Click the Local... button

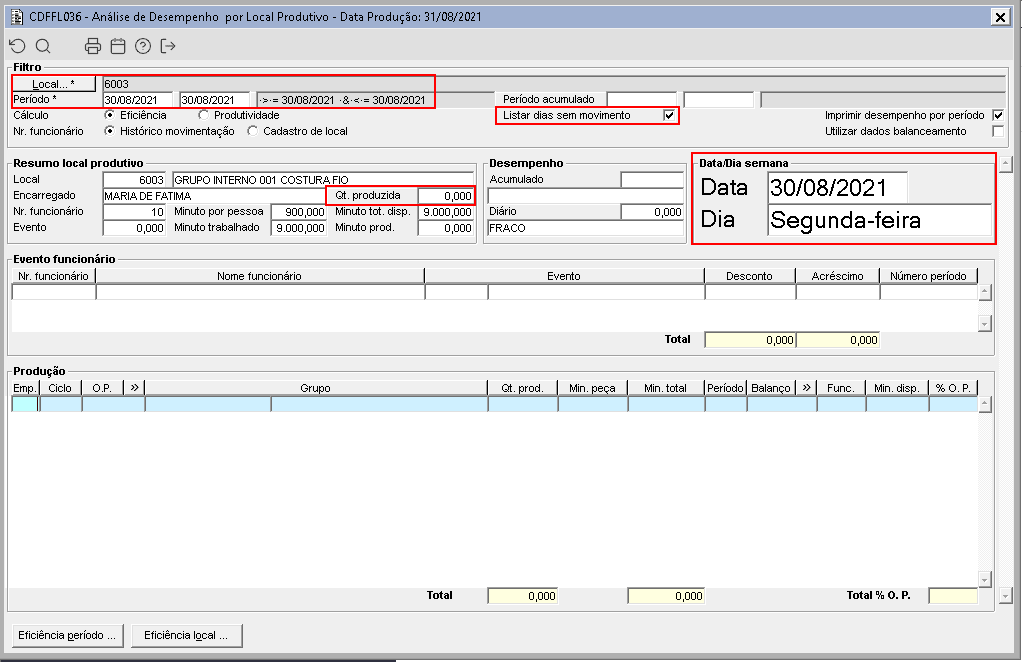[53, 84]
